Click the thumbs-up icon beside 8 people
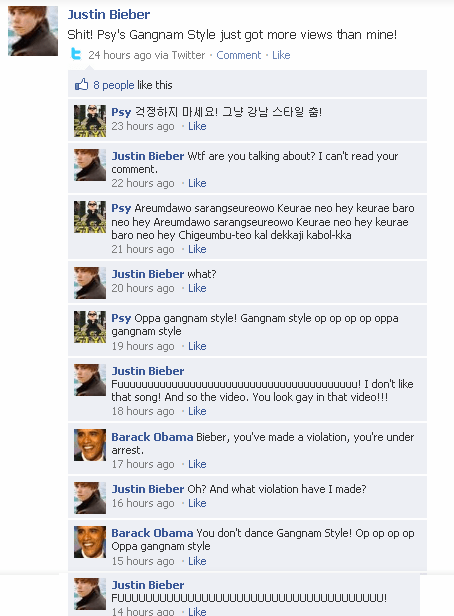Viewport: 454px width, 616px height. pyautogui.click(x=81, y=84)
